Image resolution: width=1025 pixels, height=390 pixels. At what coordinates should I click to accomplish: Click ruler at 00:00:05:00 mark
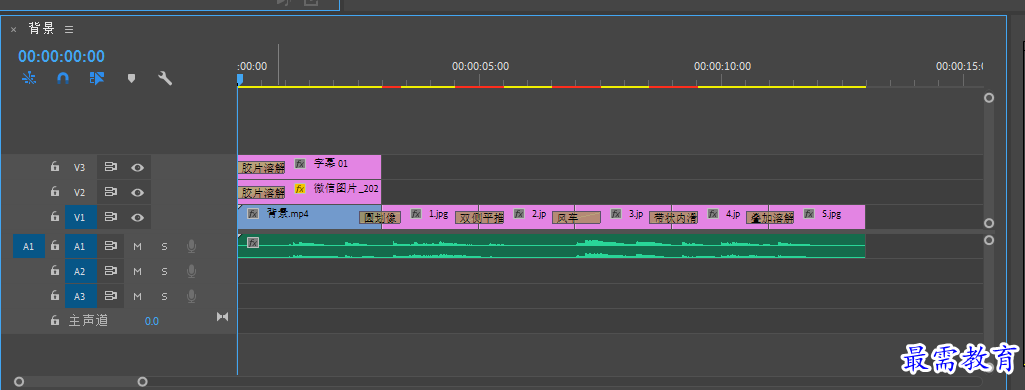(480, 67)
